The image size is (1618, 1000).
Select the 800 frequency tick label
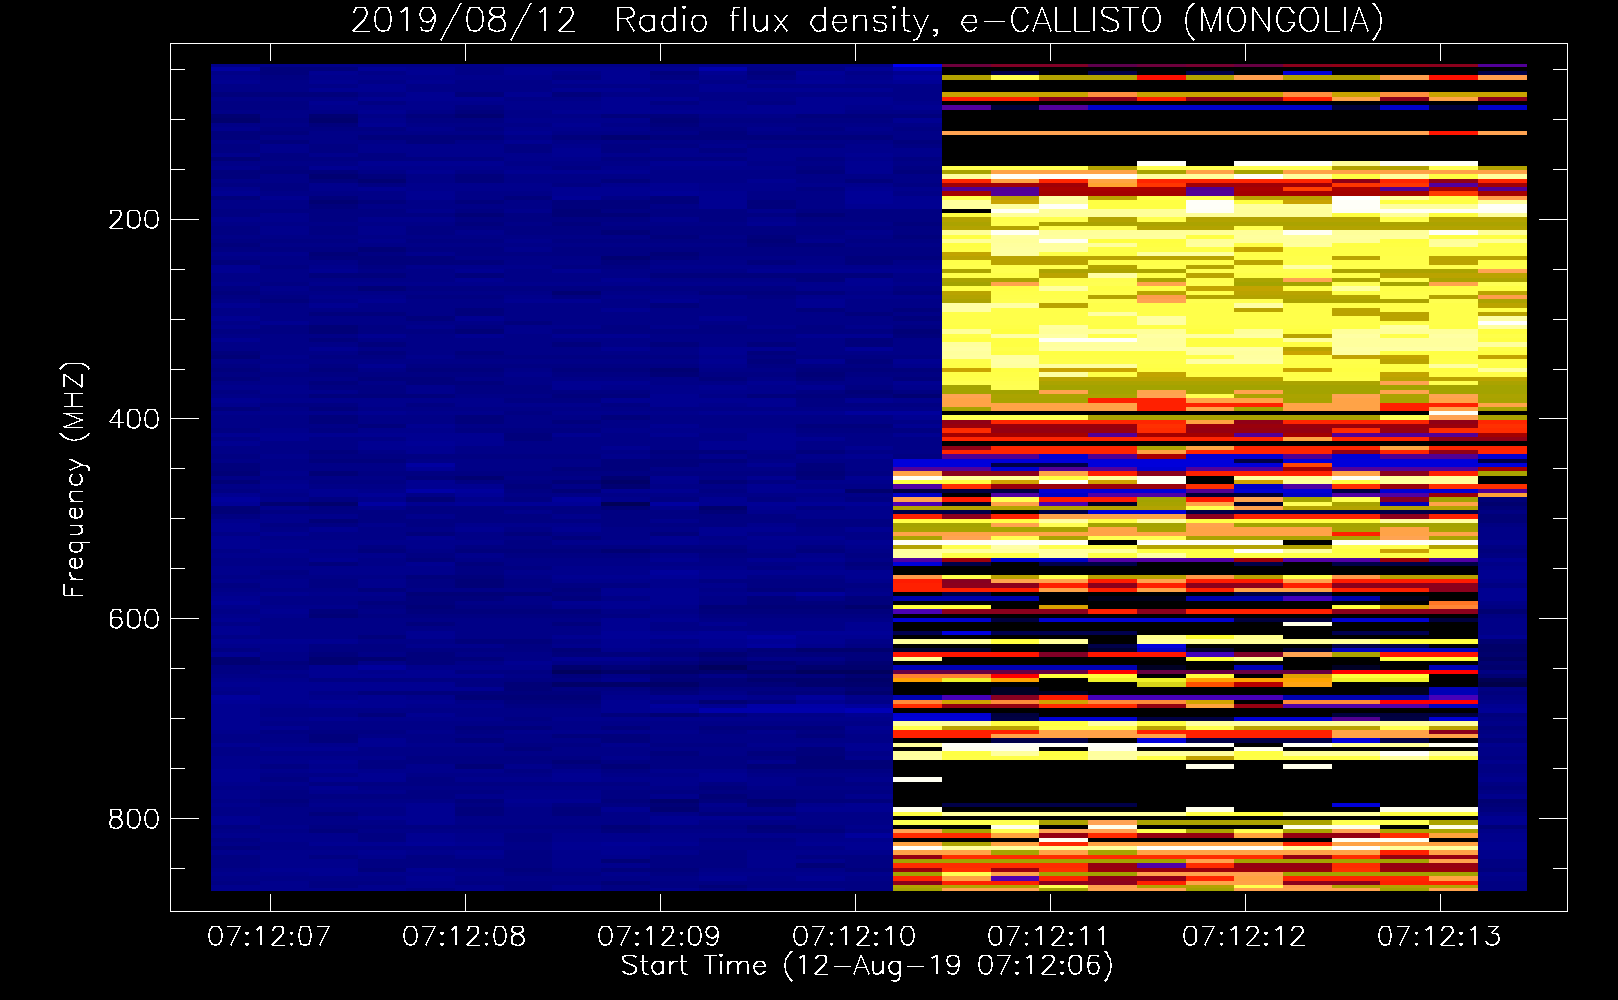coord(134,819)
